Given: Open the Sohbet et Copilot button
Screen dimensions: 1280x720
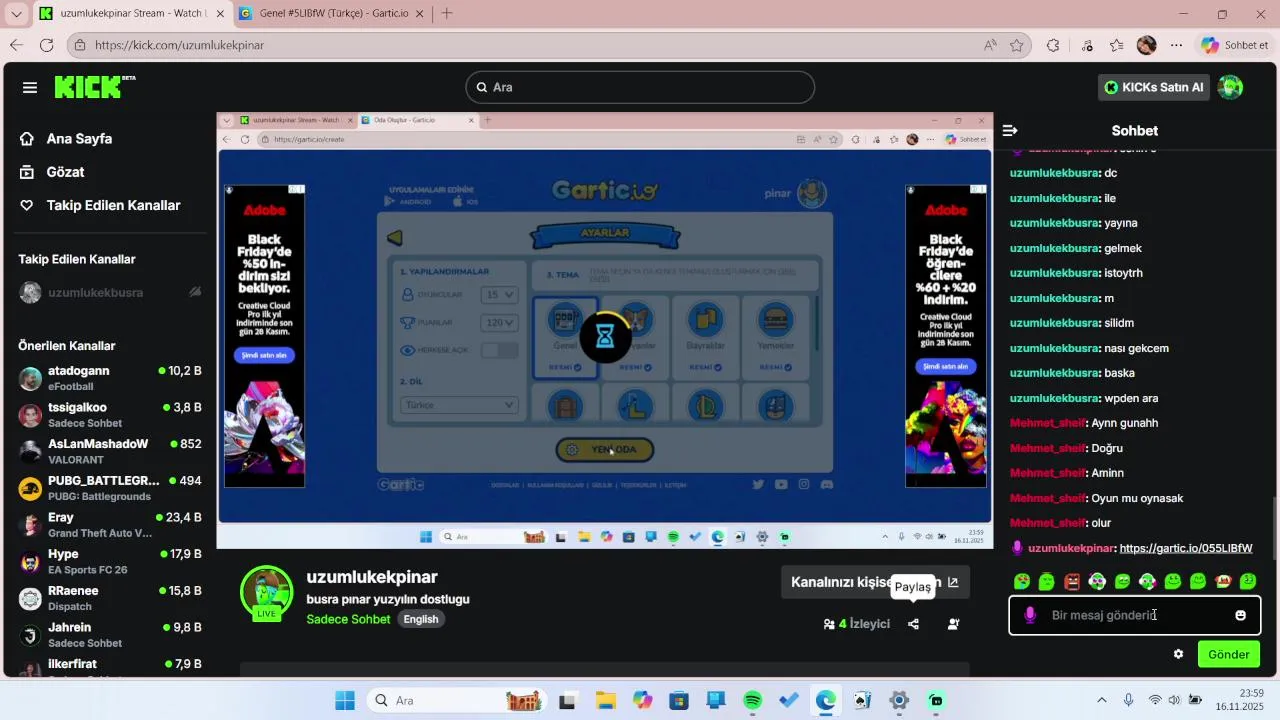Looking at the screenshot, I should point(1235,45).
